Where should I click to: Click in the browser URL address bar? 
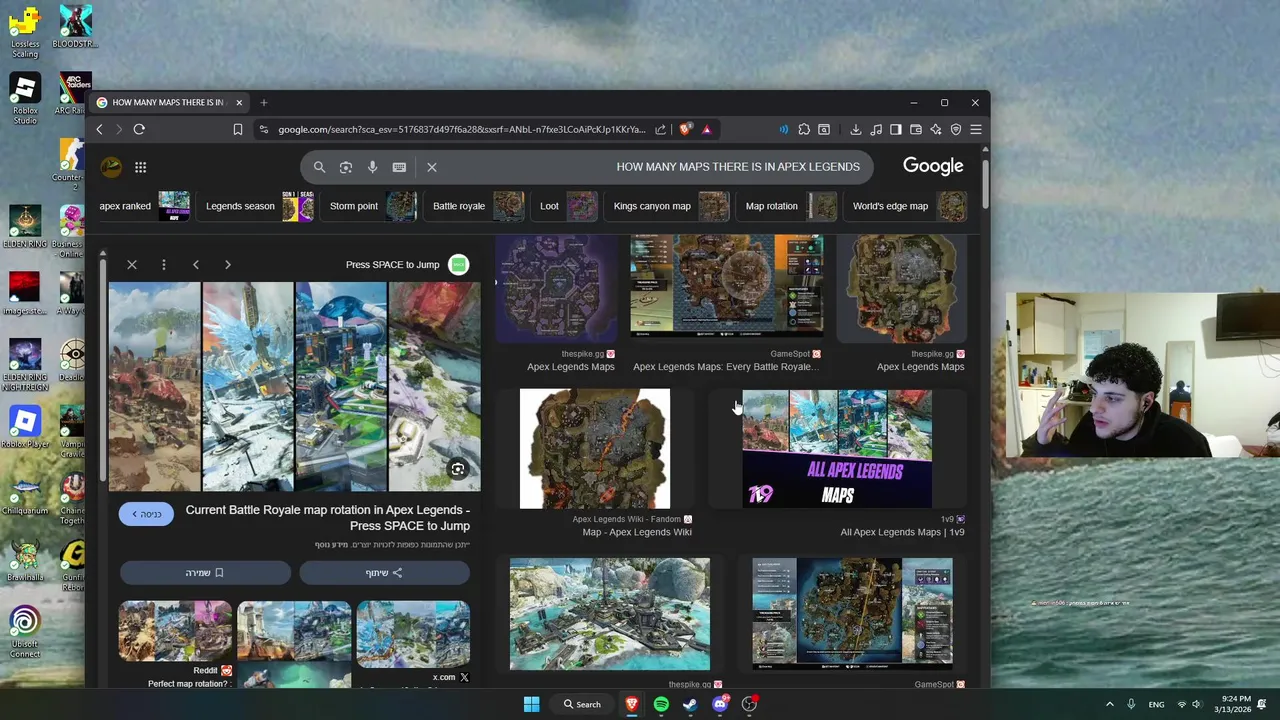tap(462, 129)
